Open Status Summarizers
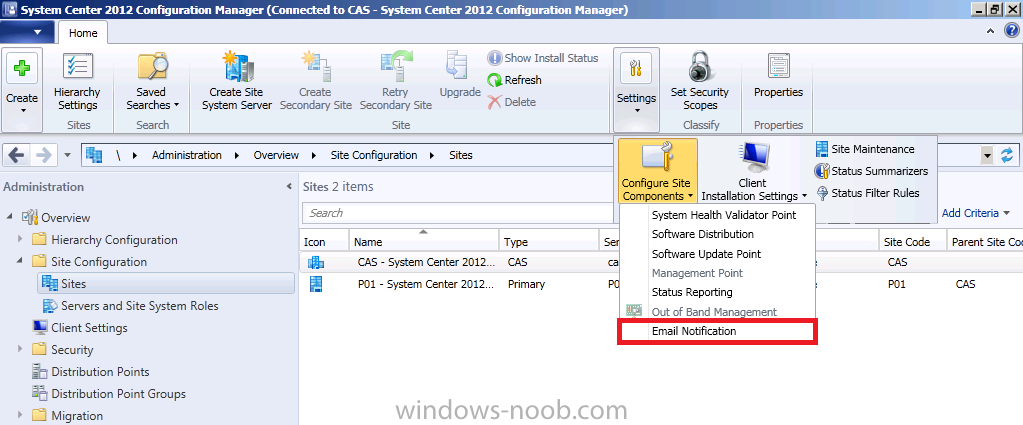Viewport: 1023px width, 425px height. 871,171
